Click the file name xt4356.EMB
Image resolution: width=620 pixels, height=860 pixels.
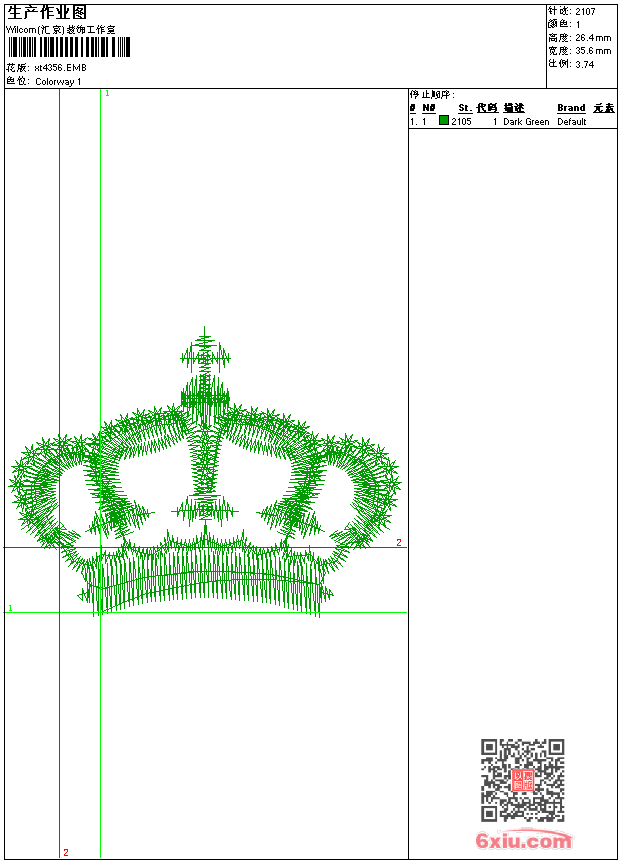click(60, 68)
